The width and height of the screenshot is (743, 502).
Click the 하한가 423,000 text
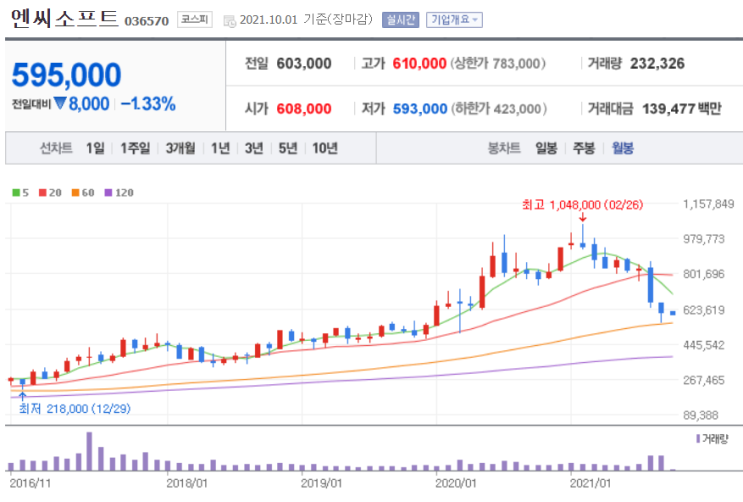[498, 109]
